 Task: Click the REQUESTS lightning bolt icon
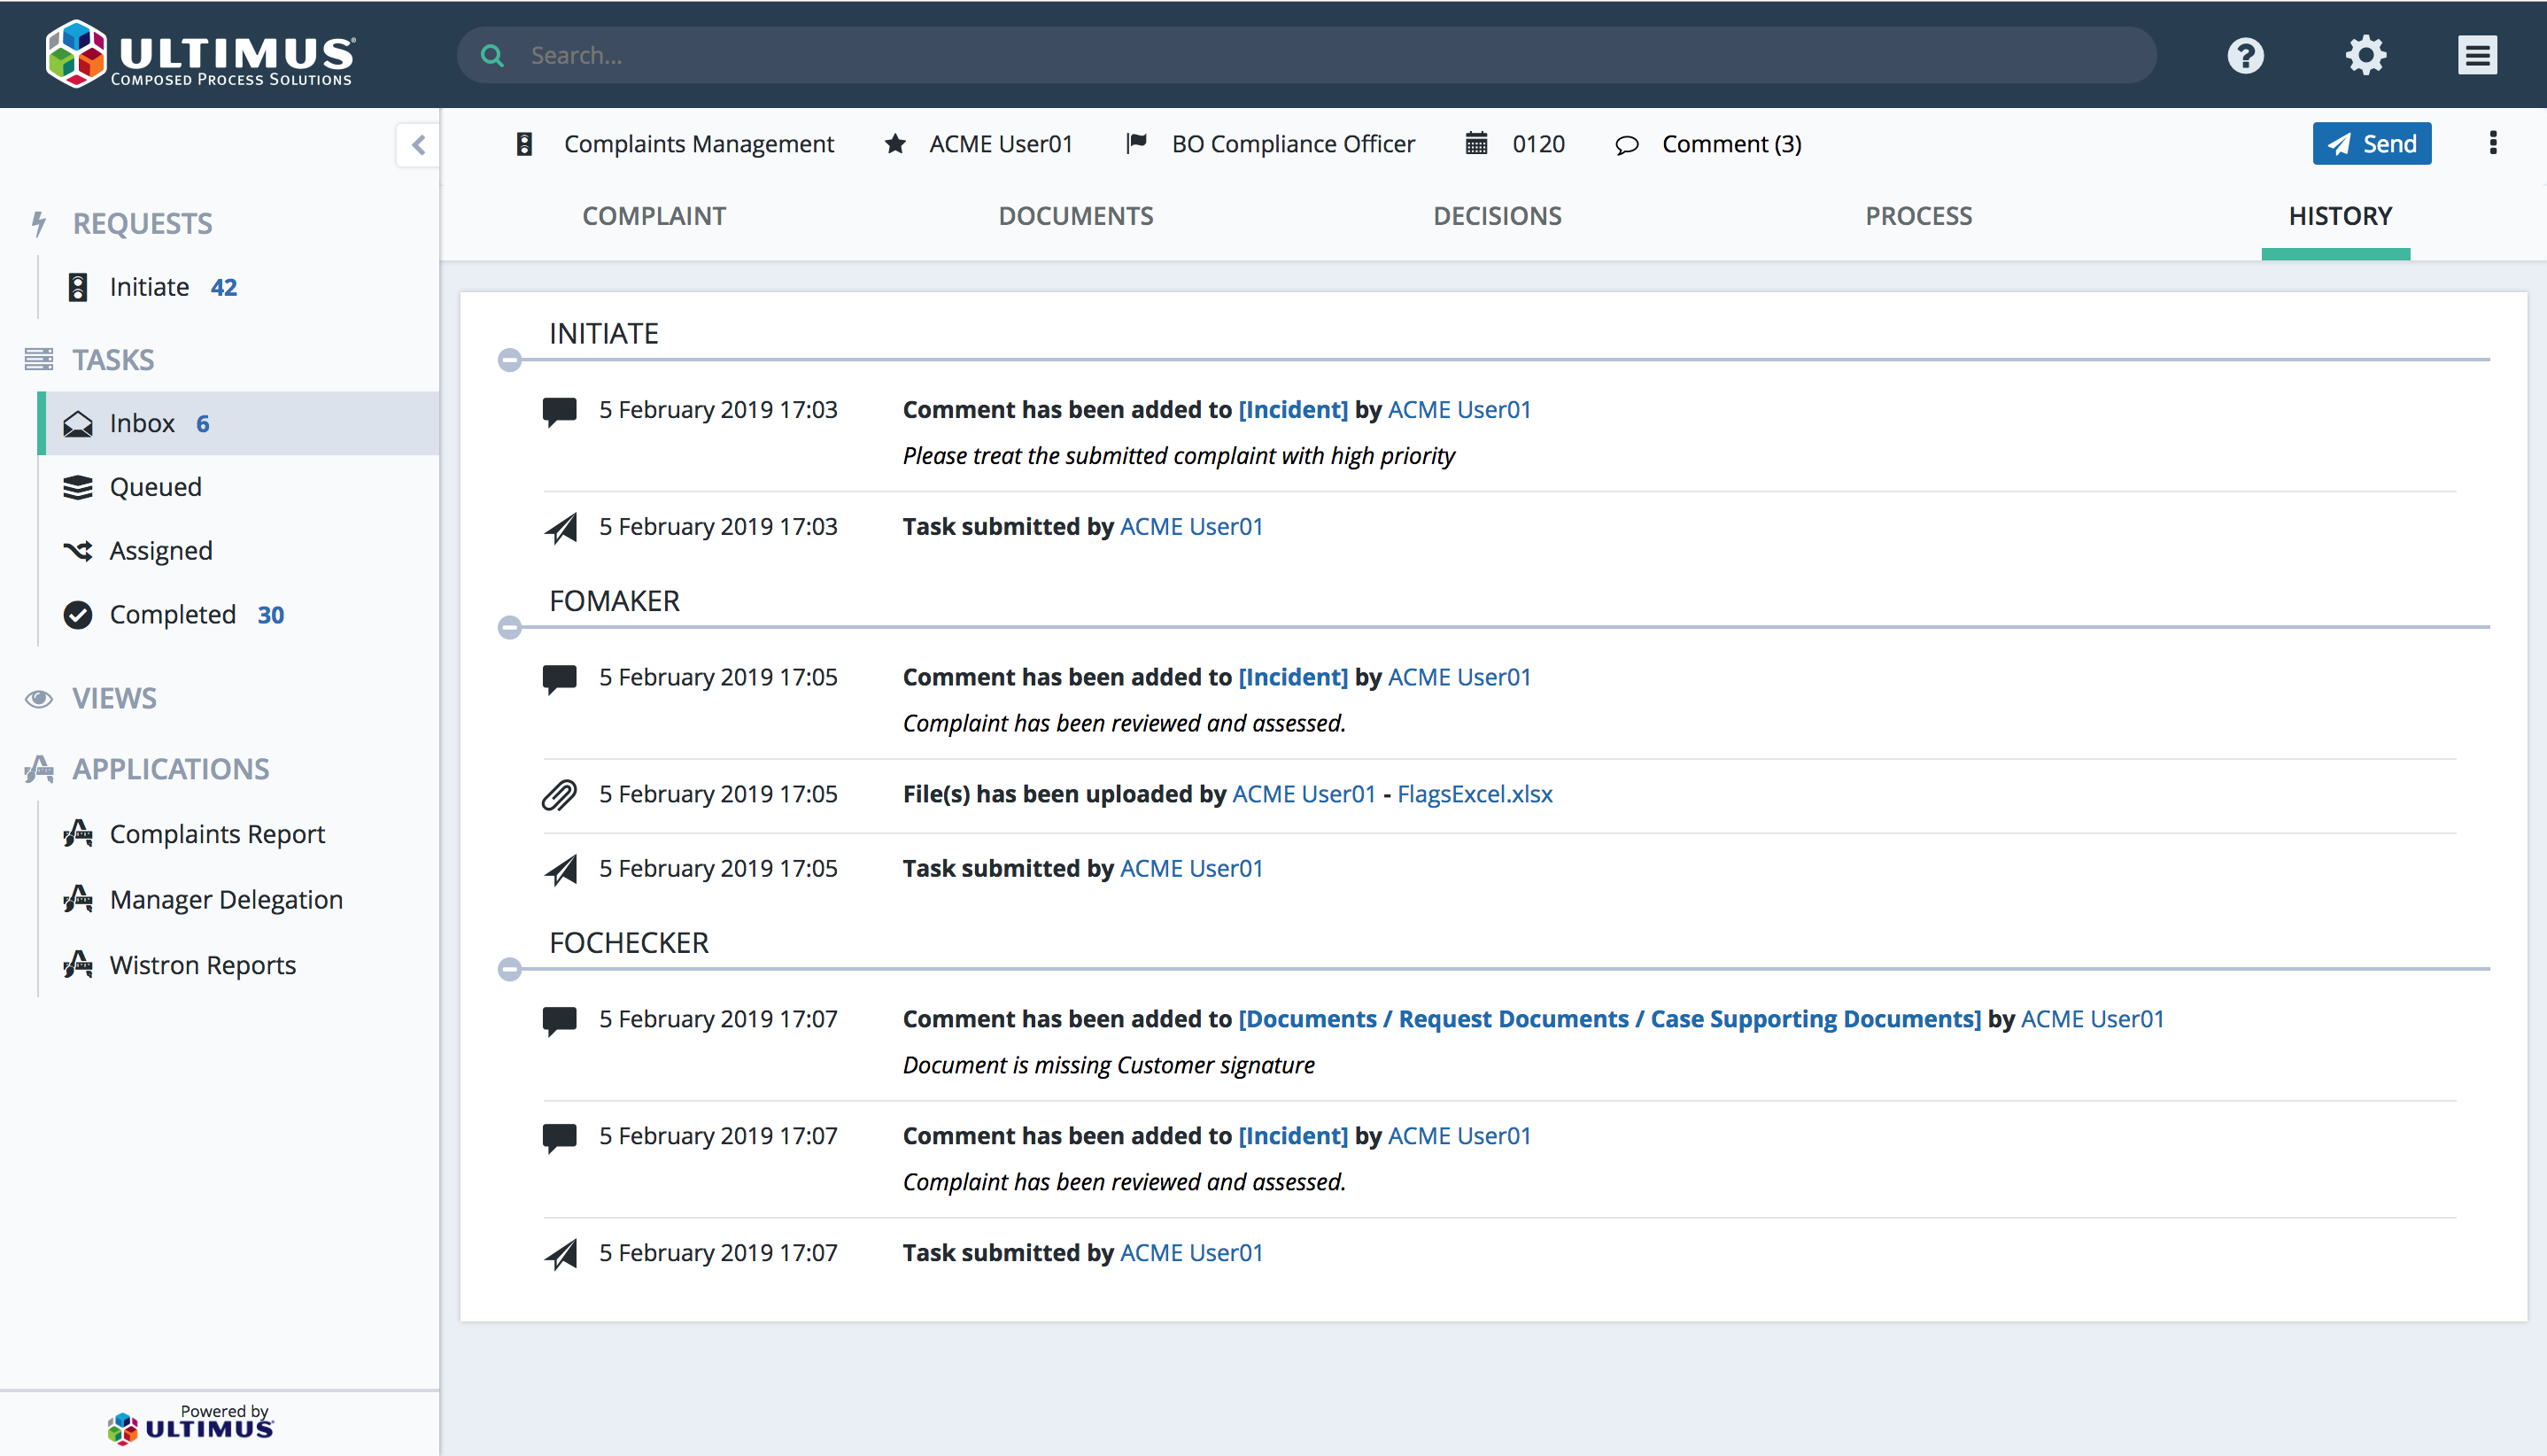pyautogui.click(x=38, y=223)
